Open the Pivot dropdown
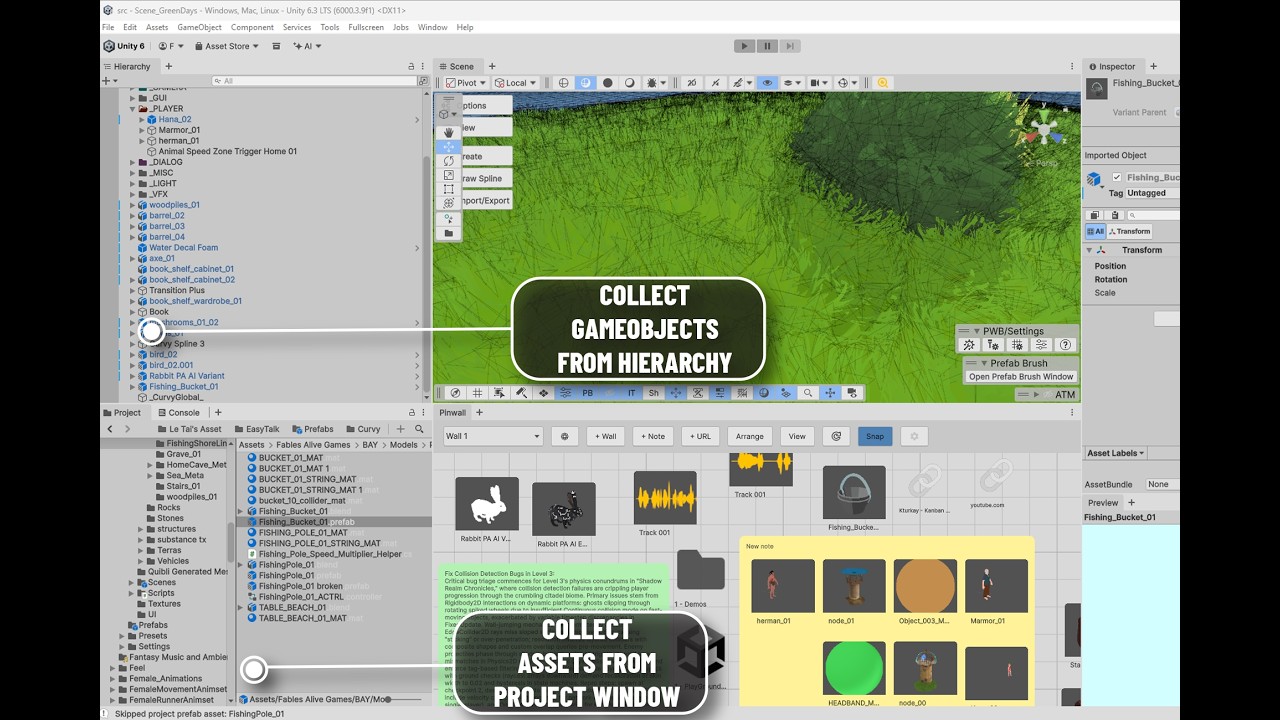Image resolution: width=1280 pixels, height=720 pixels. (467, 83)
